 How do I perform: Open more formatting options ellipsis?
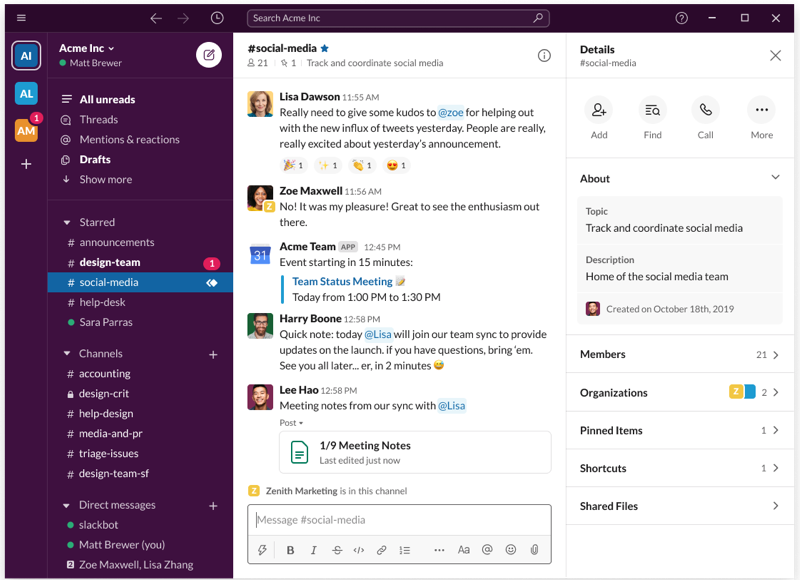(x=439, y=550)
